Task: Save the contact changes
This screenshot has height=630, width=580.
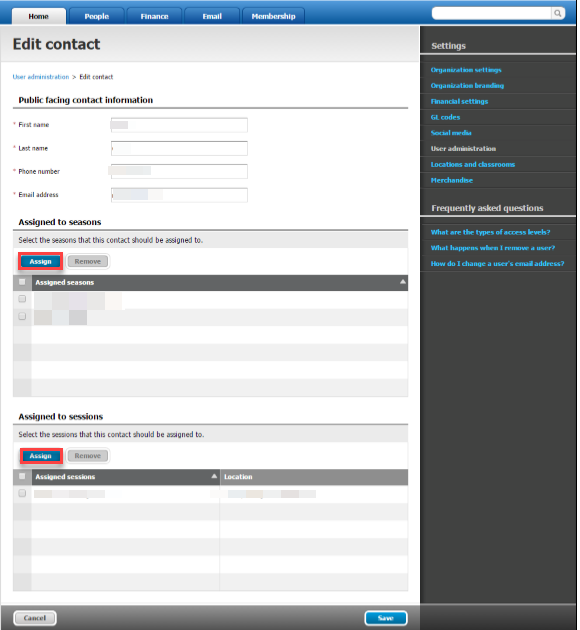Action: [386, 618]
